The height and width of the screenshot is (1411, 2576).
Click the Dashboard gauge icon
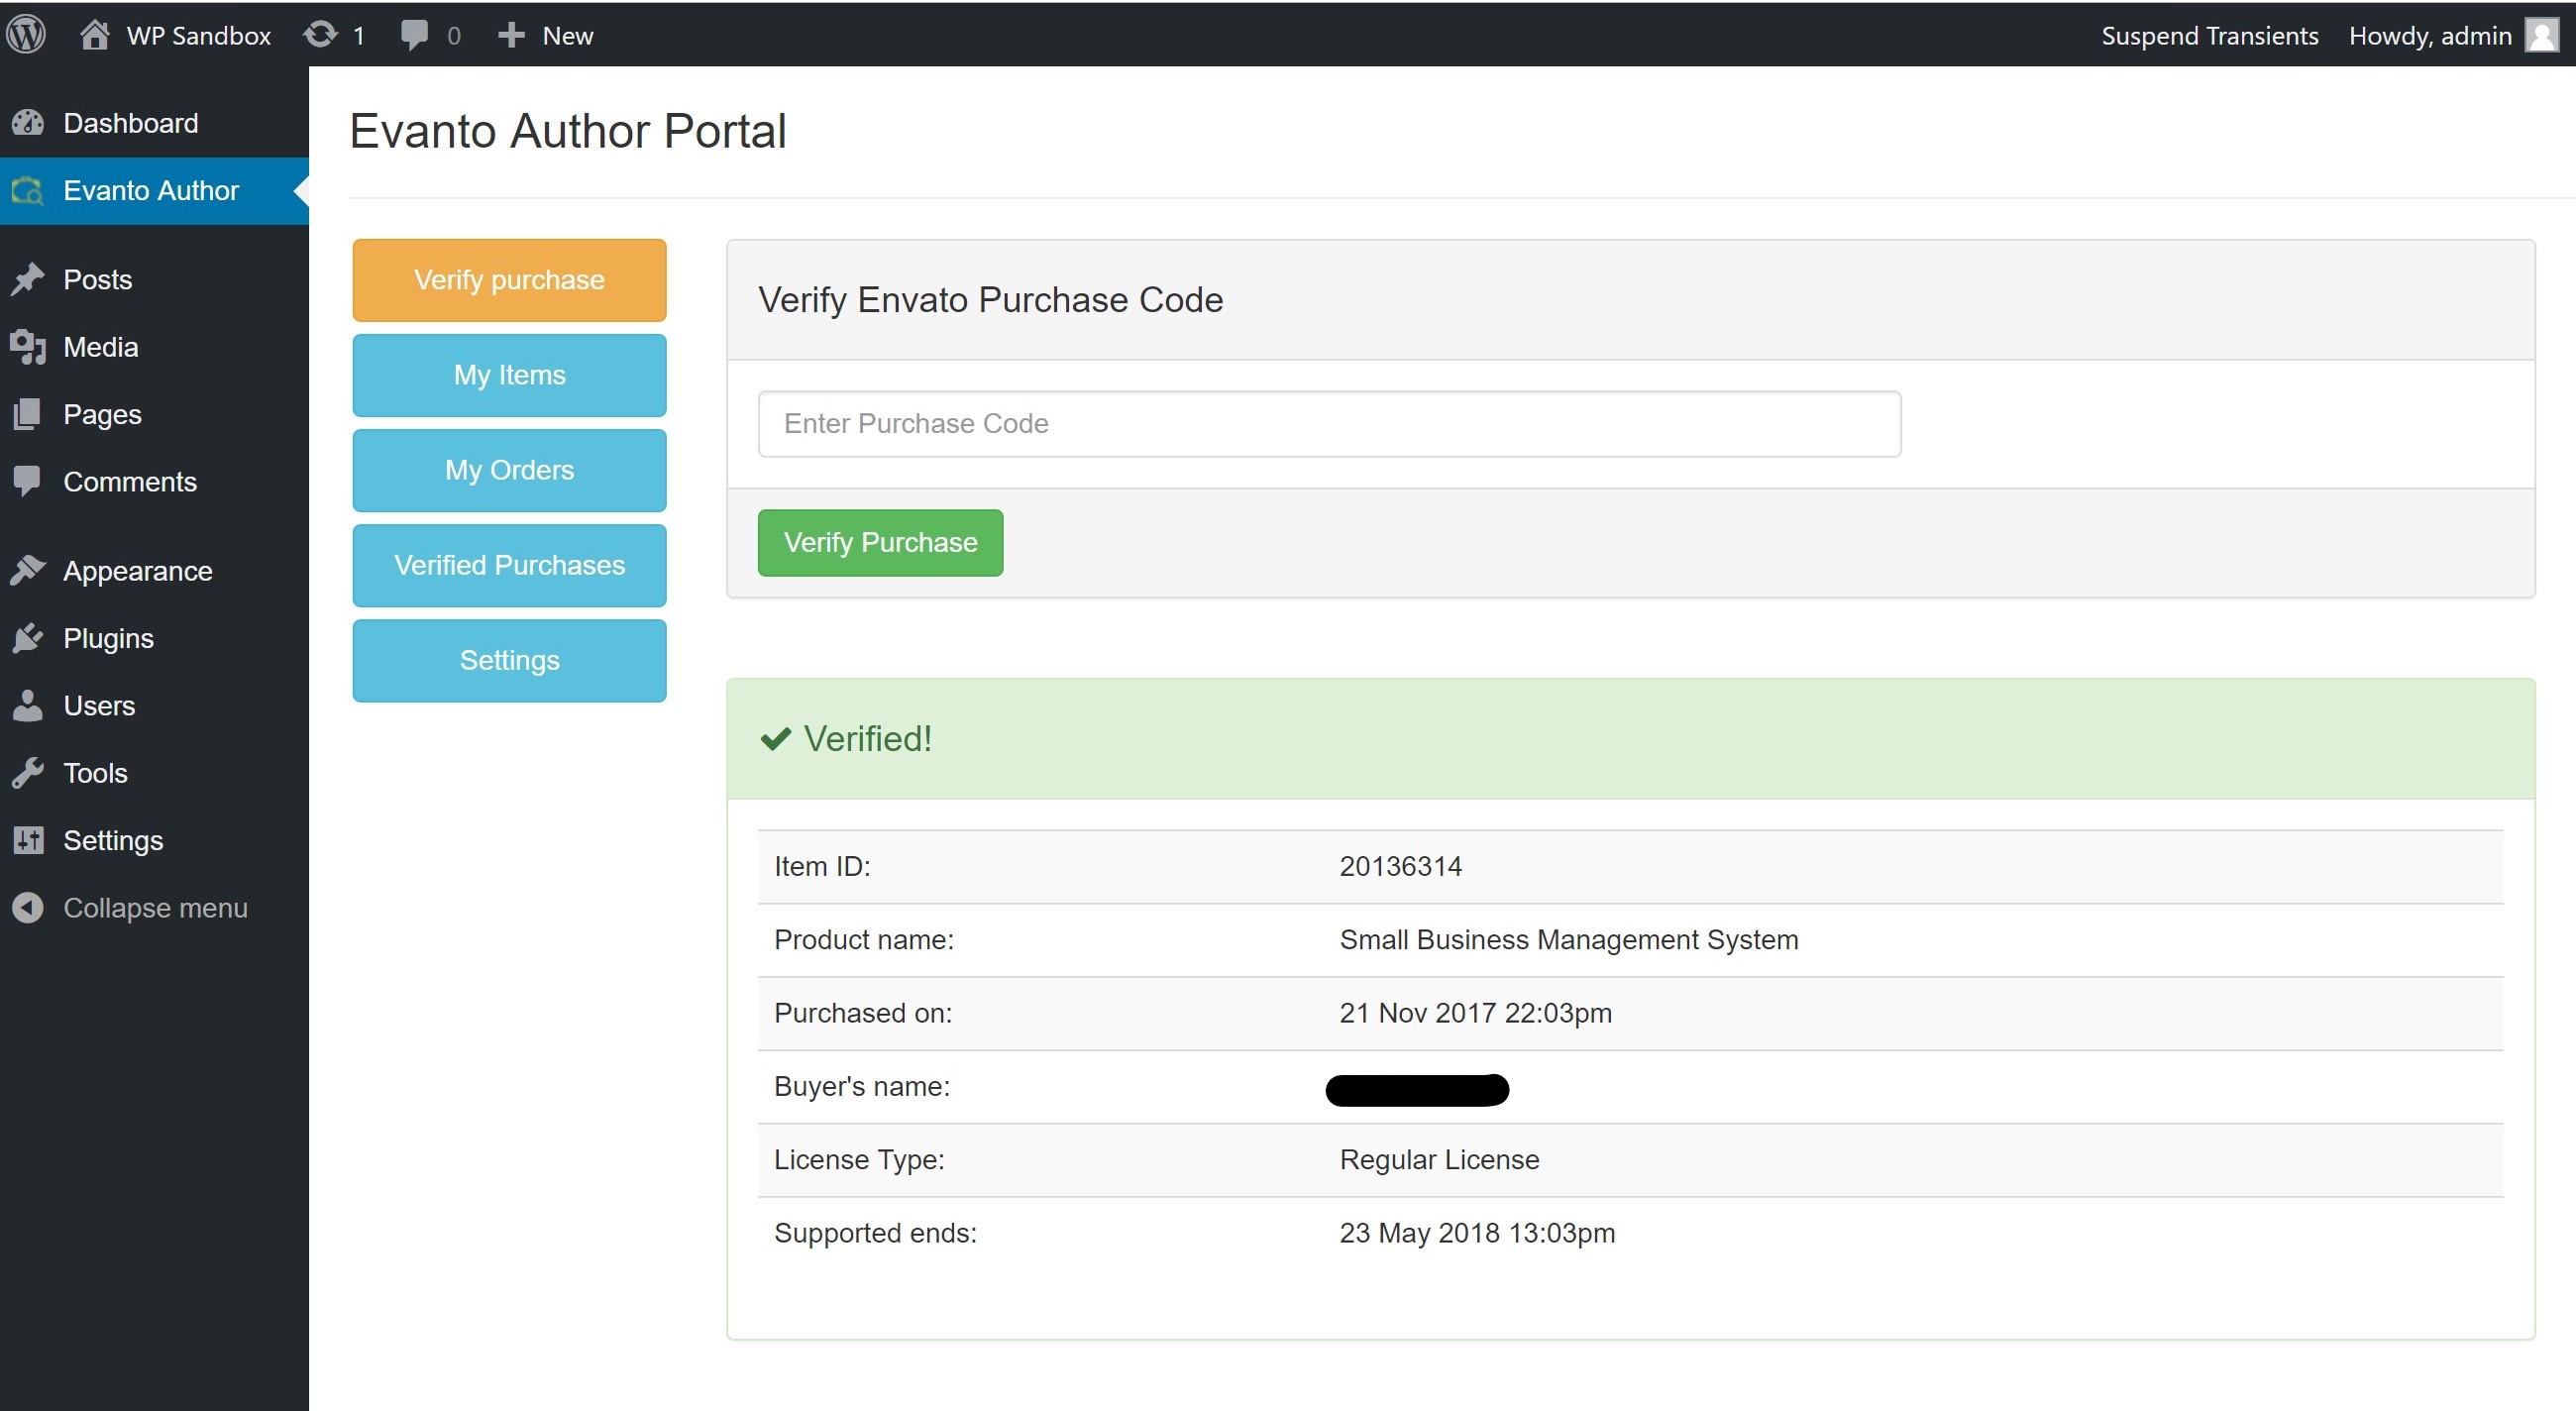tap(28, 123)
